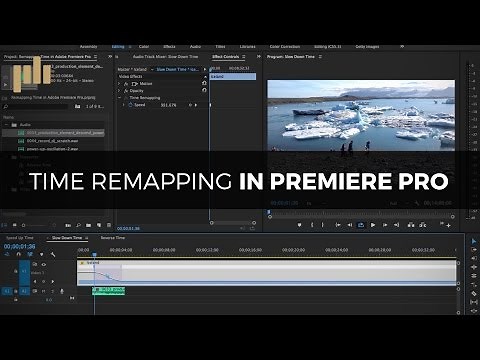Select the green audio clip on A1
The image size is (480, 360).
pyautogui.click(x=108, y=291)
